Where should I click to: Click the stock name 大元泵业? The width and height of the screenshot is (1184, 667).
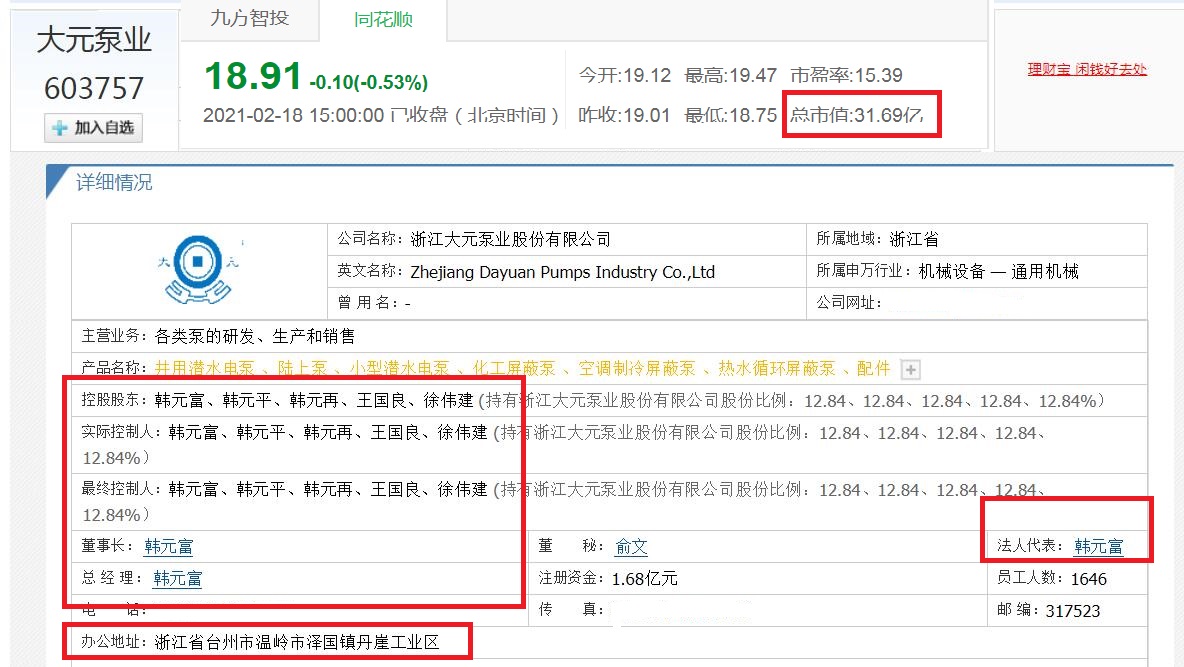[x=94, y=39]
